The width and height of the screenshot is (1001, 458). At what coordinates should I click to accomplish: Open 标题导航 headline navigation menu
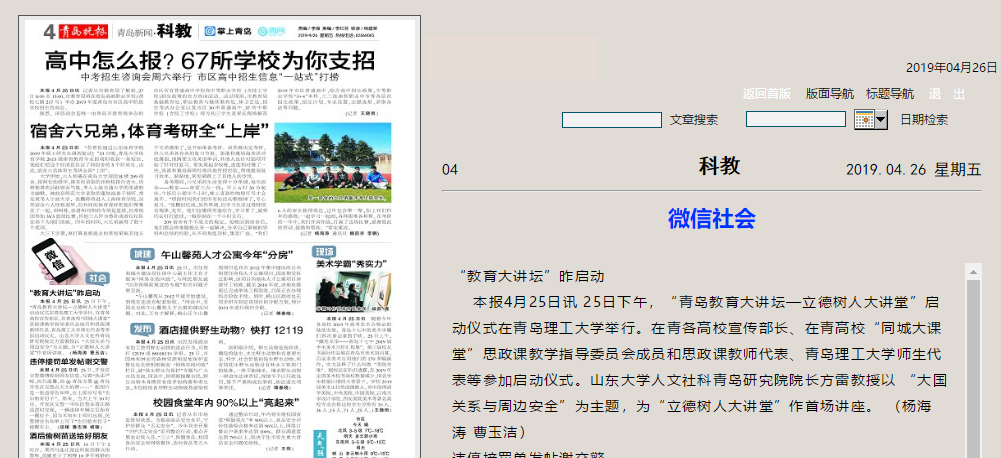click(x=889, y=94)
